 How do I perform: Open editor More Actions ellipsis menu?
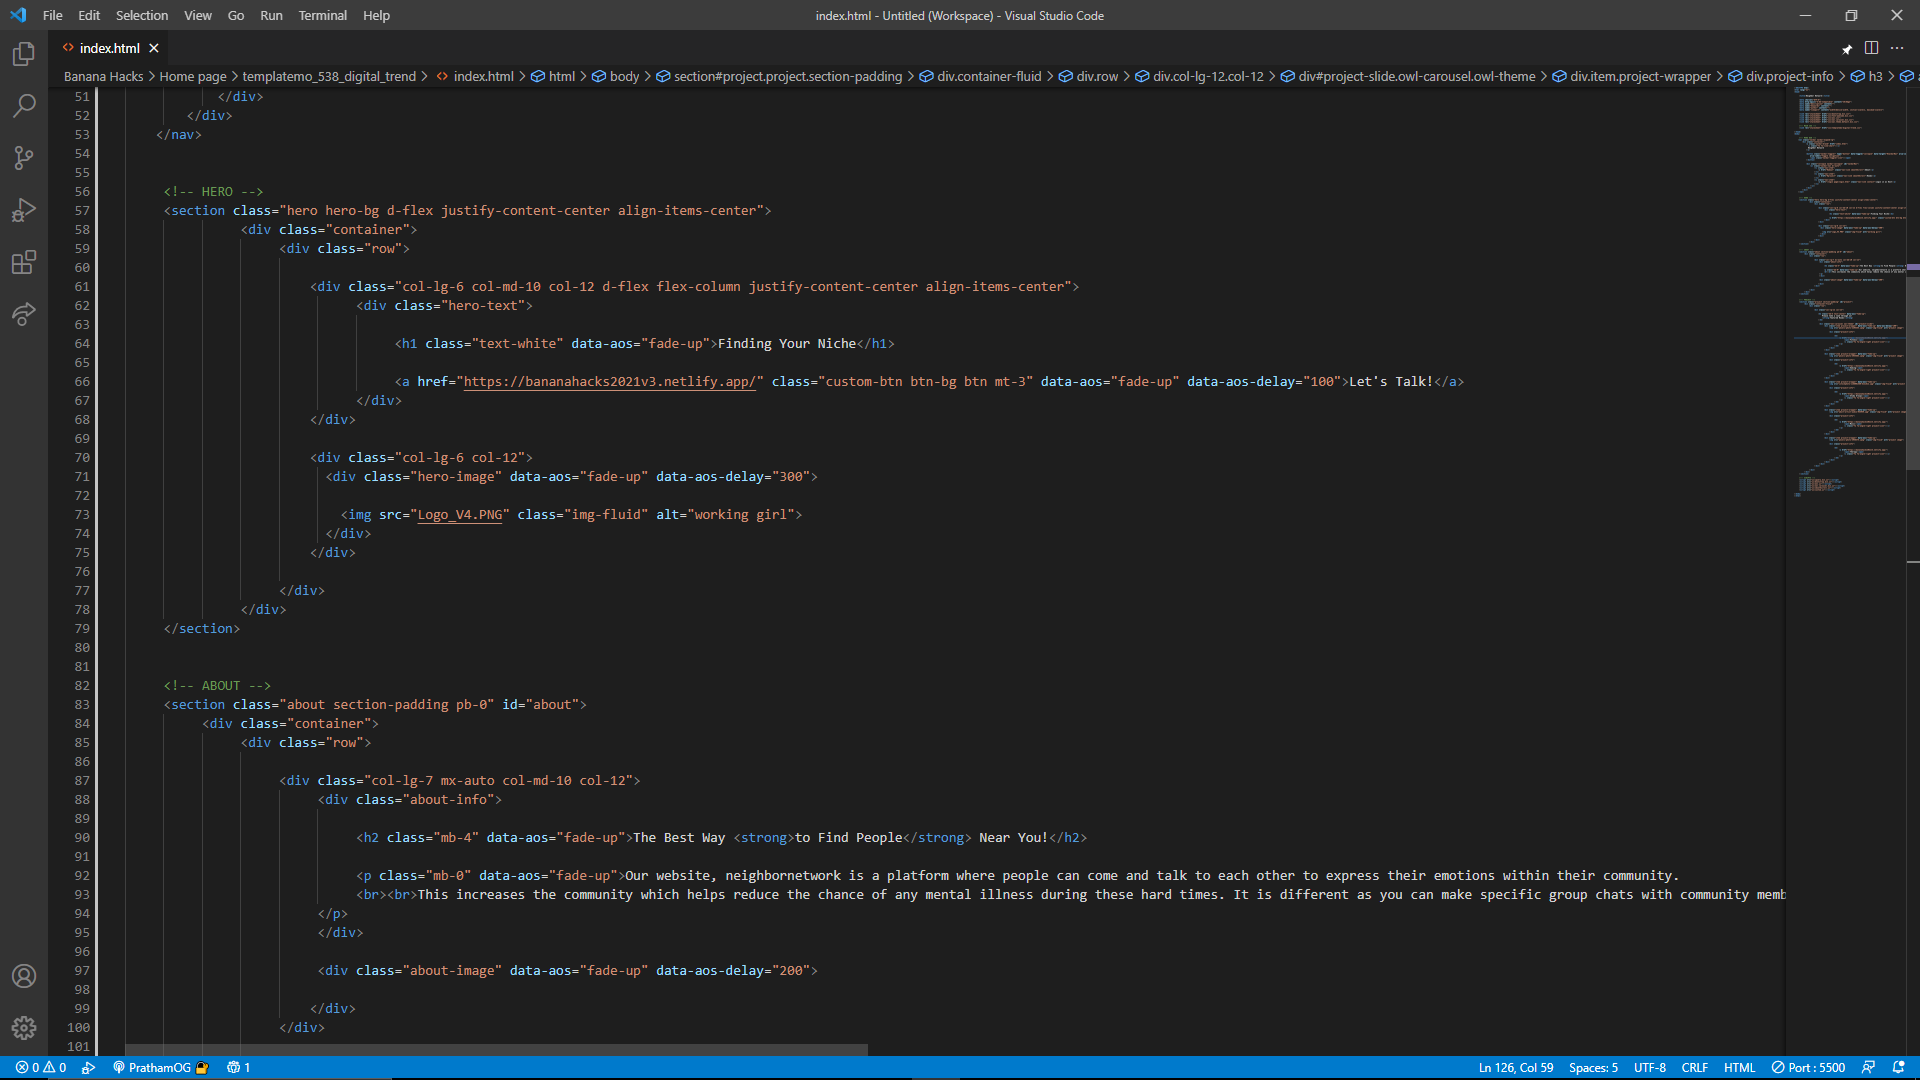pos(1897,48)
